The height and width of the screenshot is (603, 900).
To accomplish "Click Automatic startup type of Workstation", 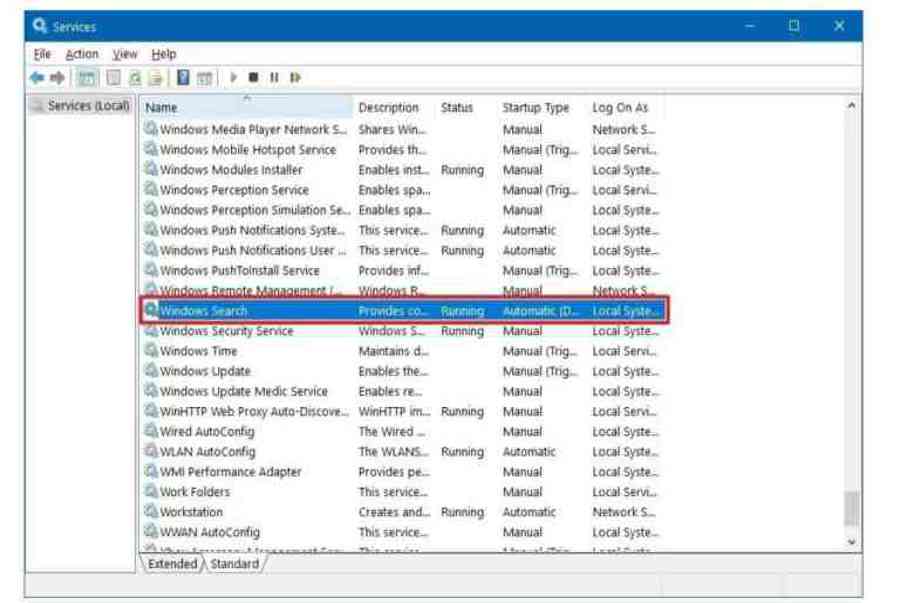I will (x=529, y=512).
